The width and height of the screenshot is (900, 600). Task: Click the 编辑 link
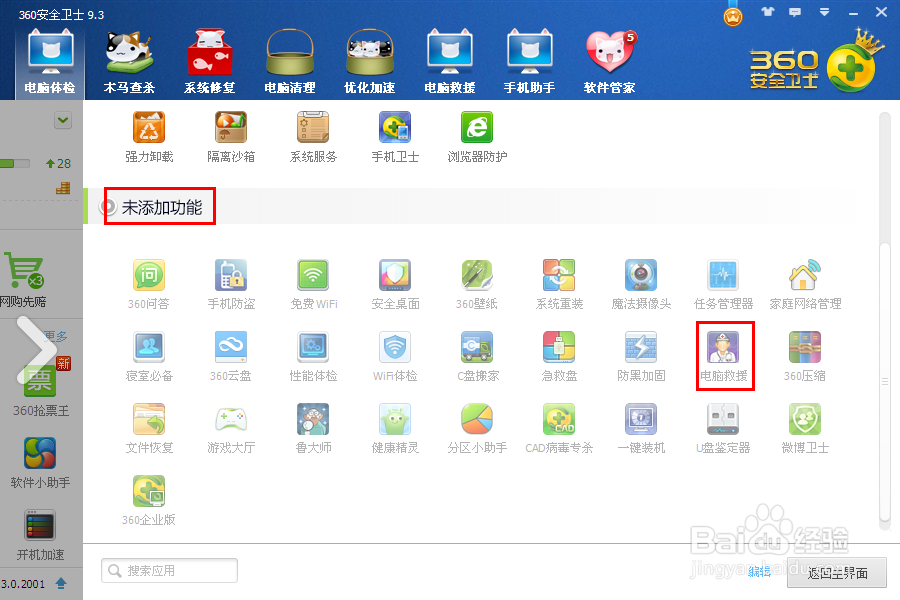click(759, 571)
